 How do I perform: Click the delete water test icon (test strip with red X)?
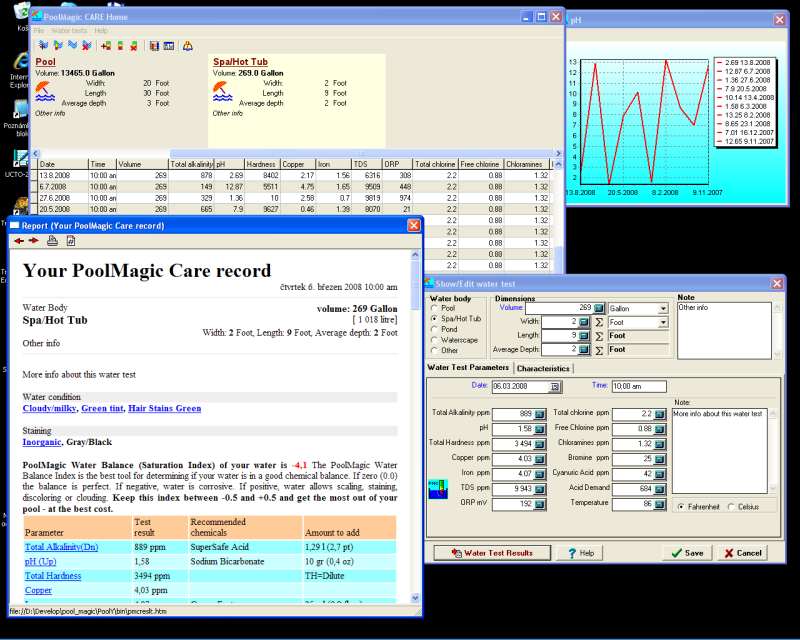134,46
